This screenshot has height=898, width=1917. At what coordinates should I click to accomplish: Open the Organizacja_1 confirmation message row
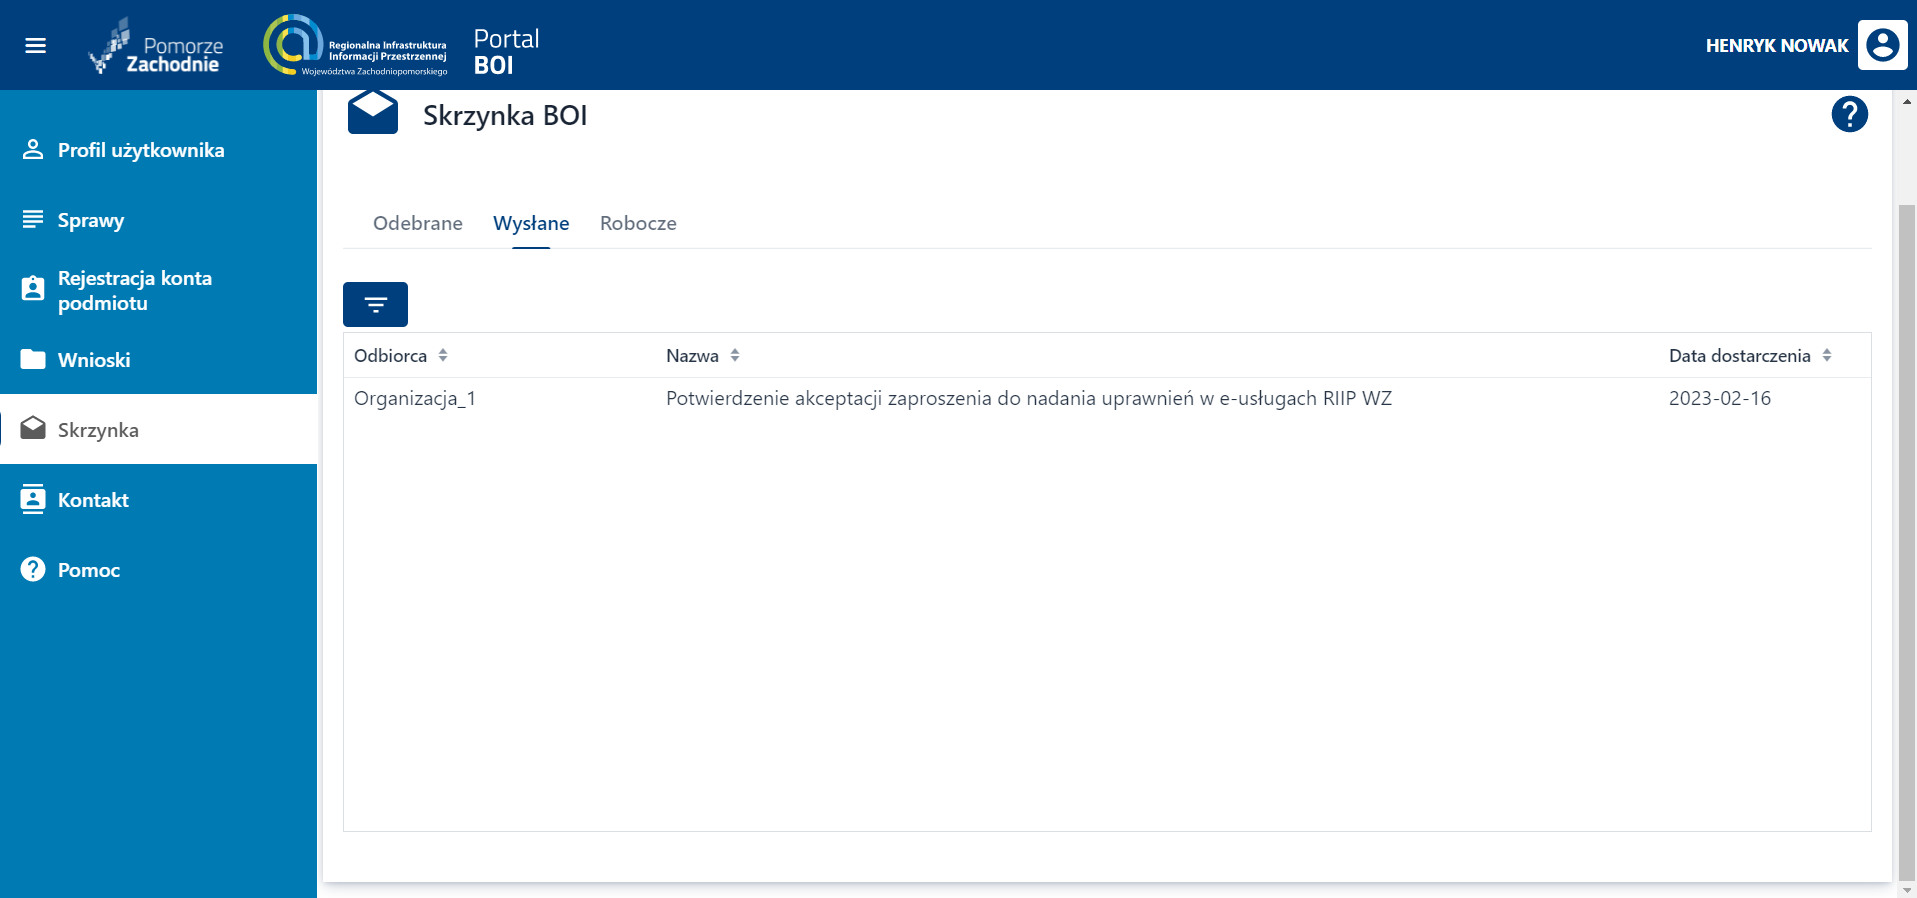[1028, 399]
